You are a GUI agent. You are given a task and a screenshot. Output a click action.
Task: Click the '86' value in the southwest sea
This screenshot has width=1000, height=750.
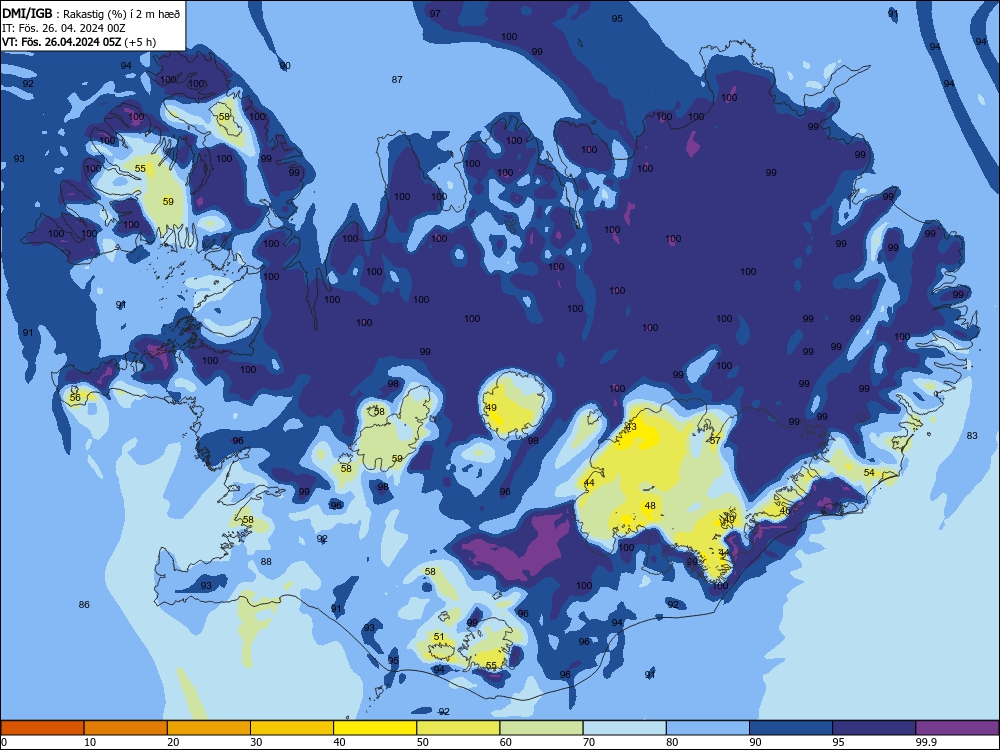[x=84, y=605]
